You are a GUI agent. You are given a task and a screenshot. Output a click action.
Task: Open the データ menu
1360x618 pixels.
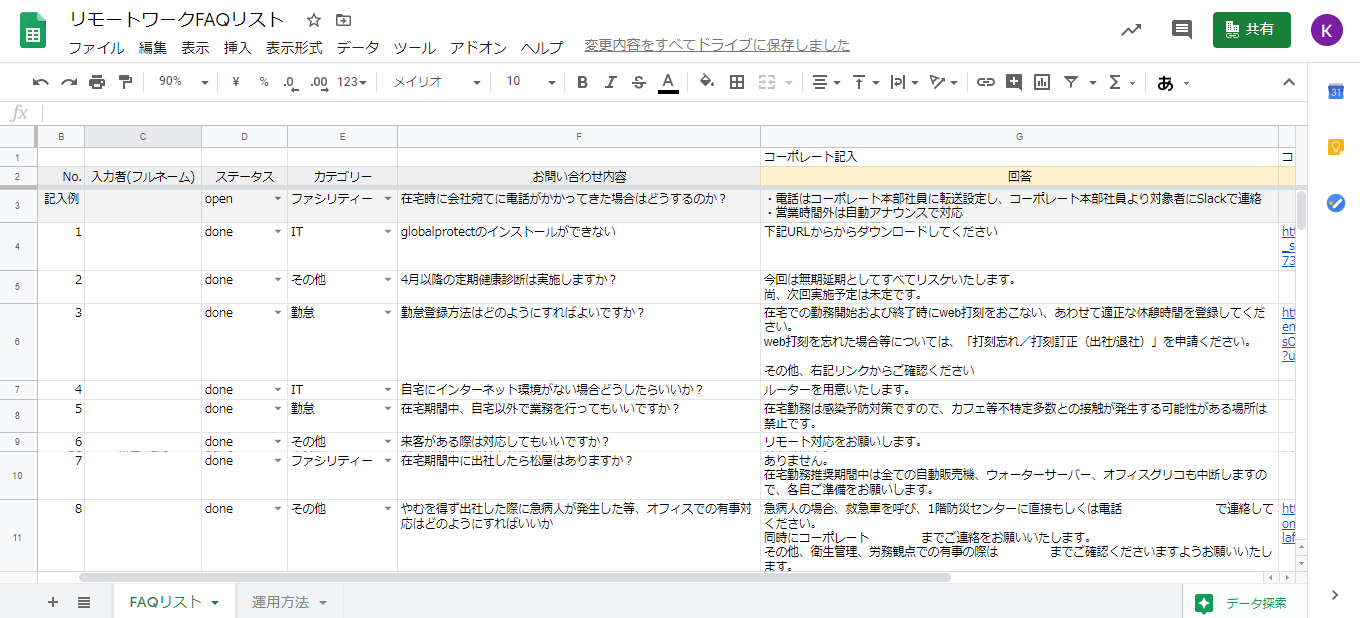pyautogui.click(x=358, y=47)
